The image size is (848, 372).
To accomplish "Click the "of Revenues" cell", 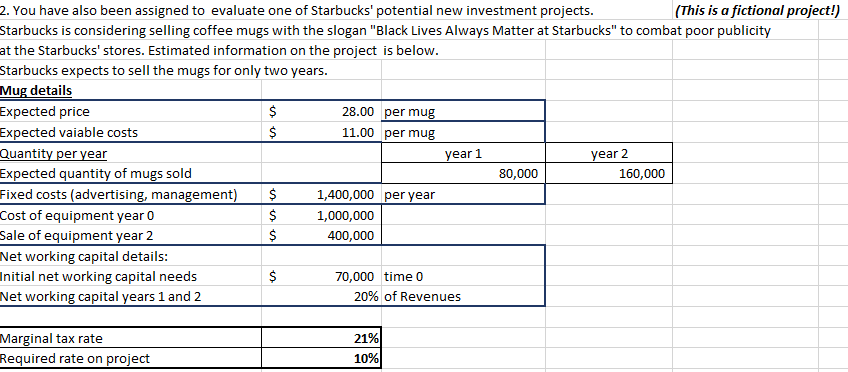I will [x=463, y=296].
